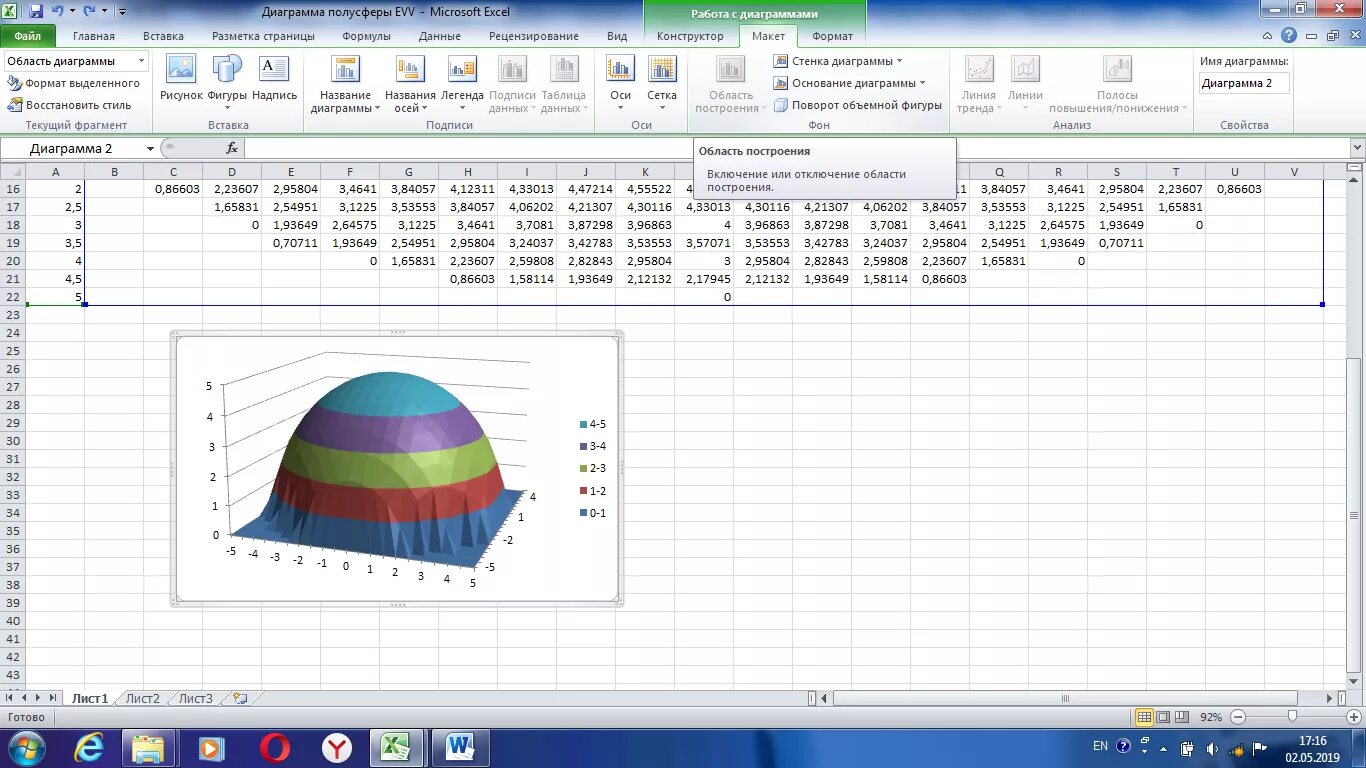
Task: Switch to the Конструктор chart tab
Action: tap(690, 36)
